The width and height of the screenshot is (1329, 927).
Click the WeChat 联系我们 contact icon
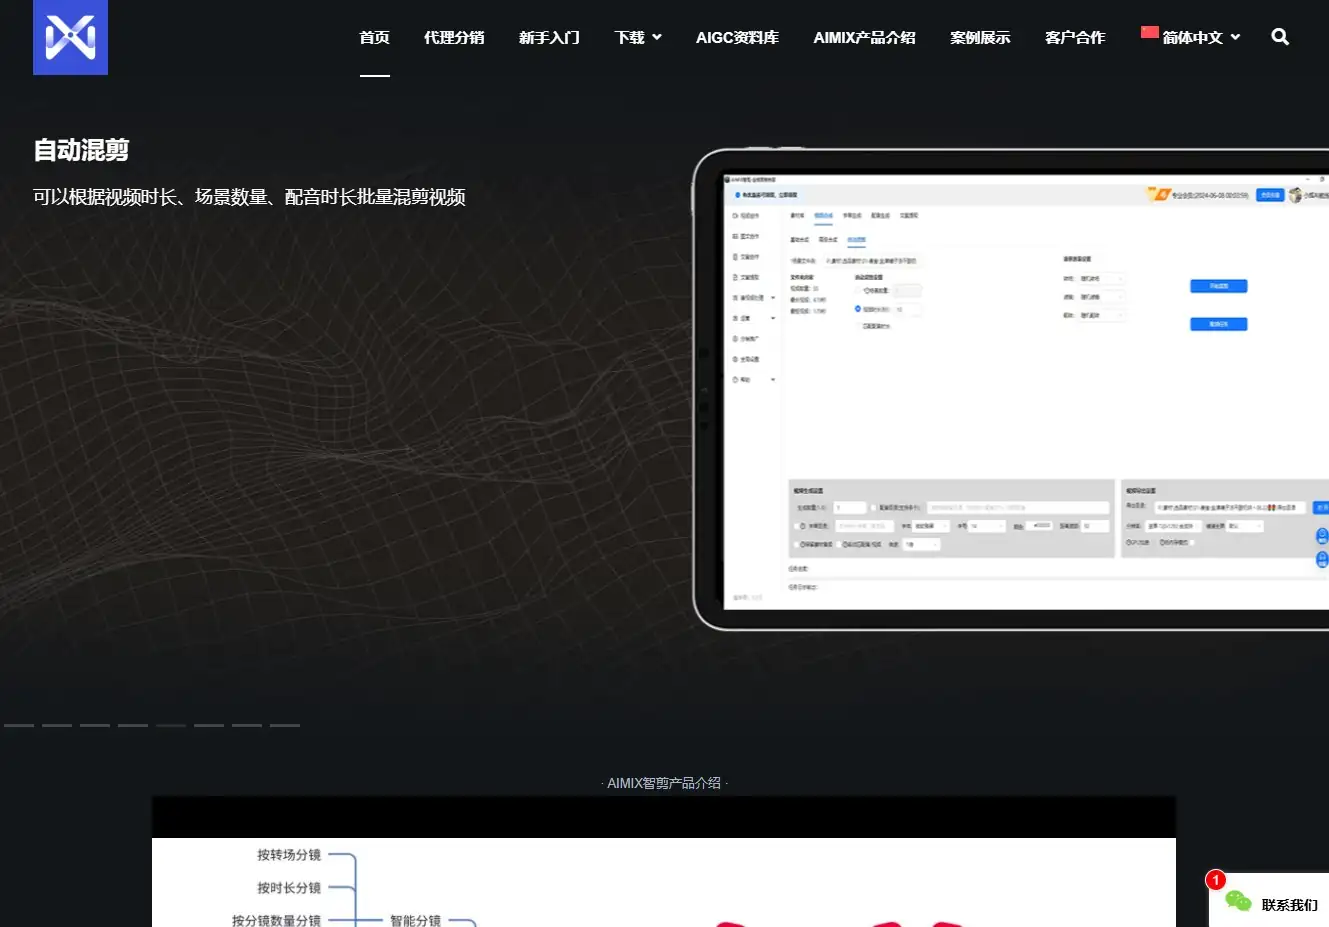point(1238,902)
